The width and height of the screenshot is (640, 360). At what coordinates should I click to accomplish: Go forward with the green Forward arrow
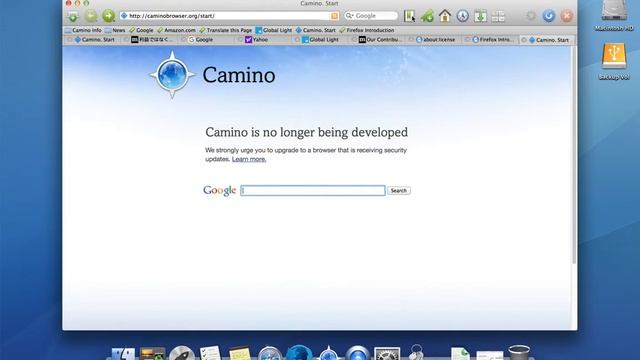pyautogui.click(x=109, y=16)
